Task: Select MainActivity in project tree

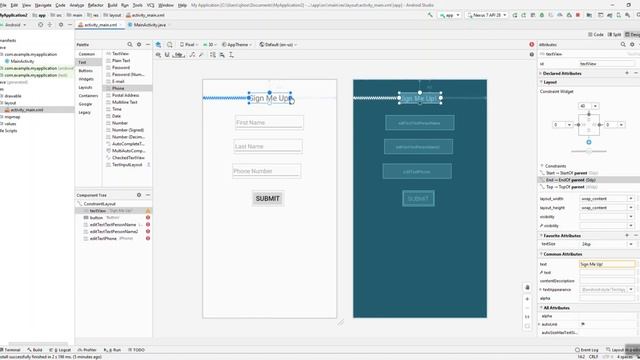Action: coord(22,61)
